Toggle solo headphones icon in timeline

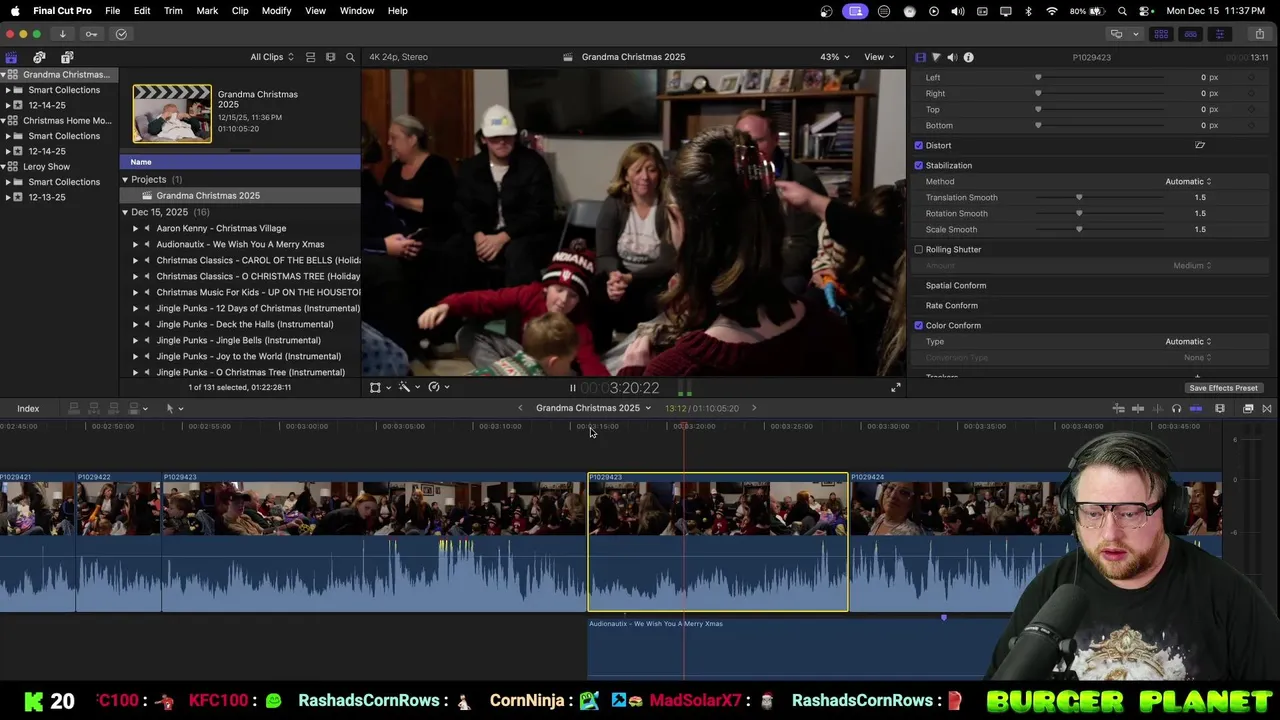1176,408
